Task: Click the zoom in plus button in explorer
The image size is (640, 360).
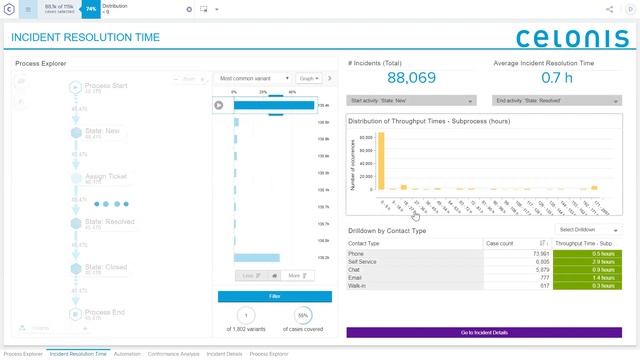Action: coord(202,79)
